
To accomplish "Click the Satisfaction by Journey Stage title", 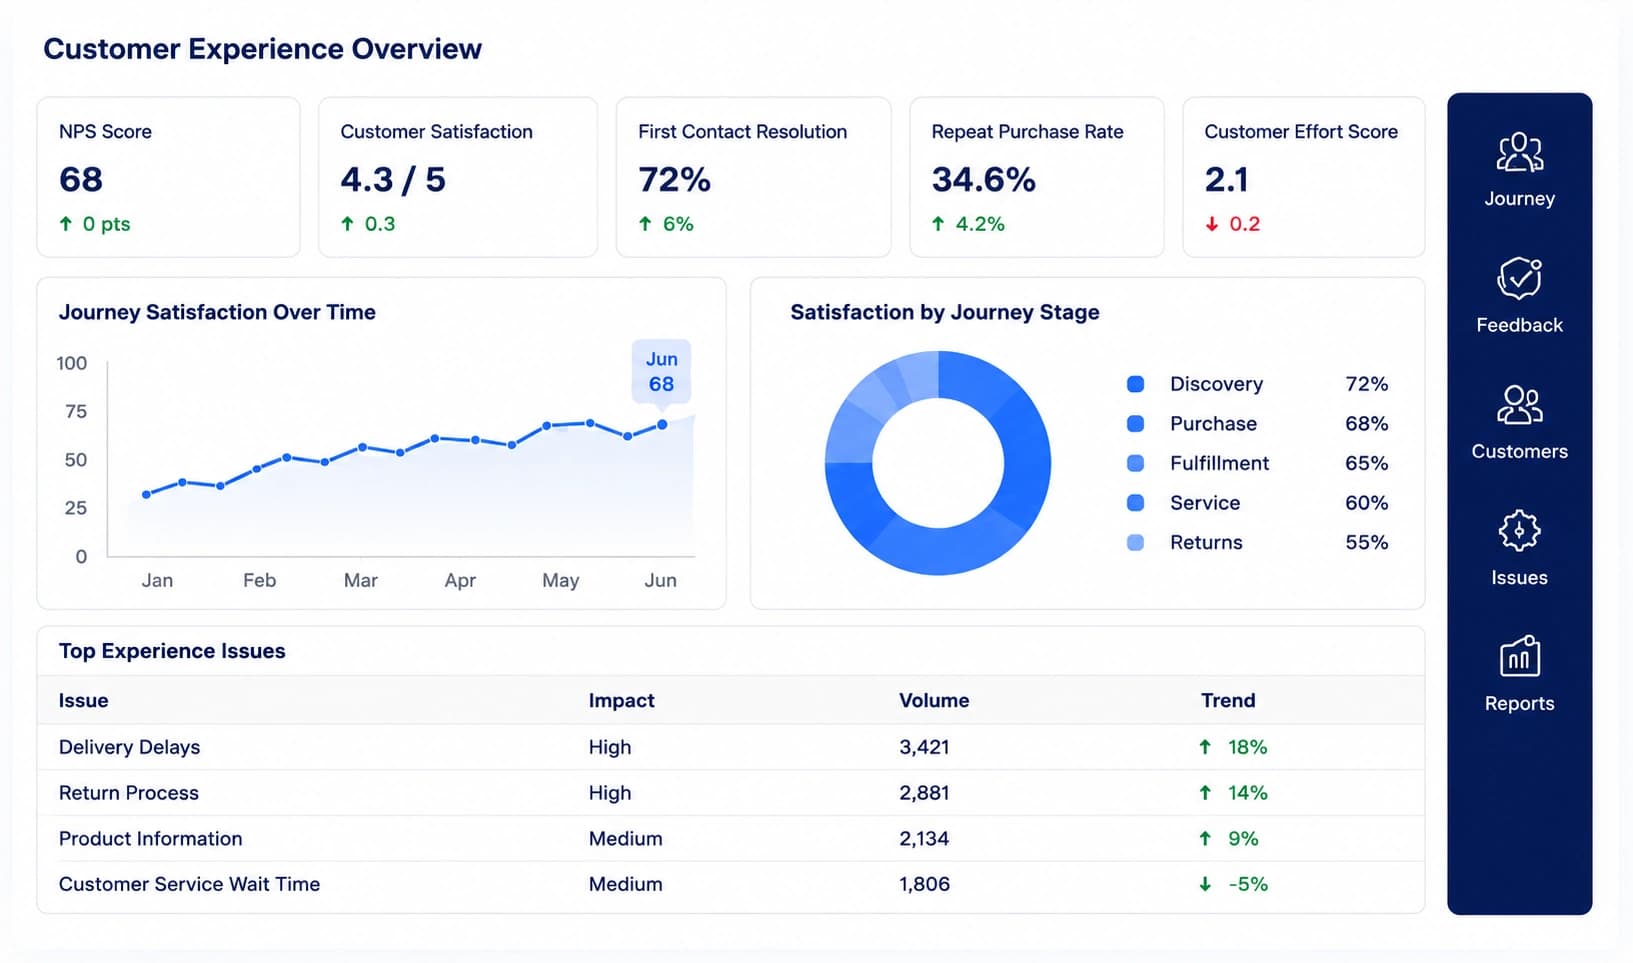I will (x=945, y=312).
